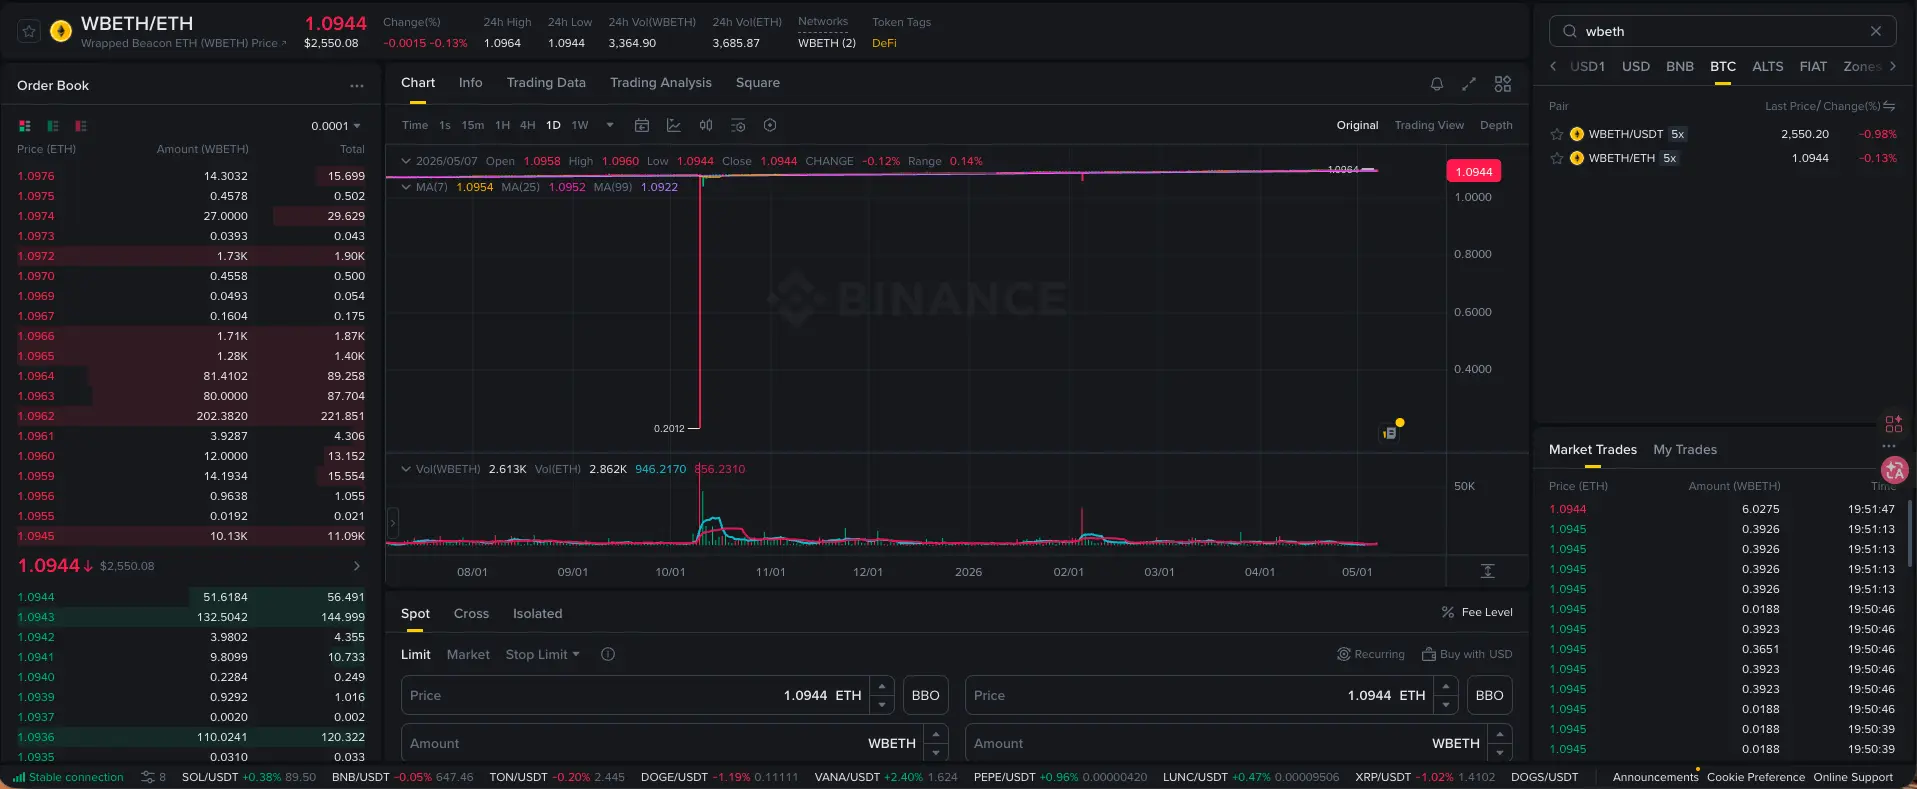Click buy-side BBO button
The height and width of the screenshot is (789, 1917).
coord(926,695)
